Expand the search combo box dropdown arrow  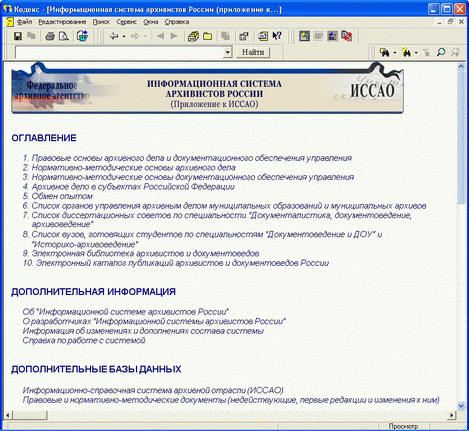(228, 52)
